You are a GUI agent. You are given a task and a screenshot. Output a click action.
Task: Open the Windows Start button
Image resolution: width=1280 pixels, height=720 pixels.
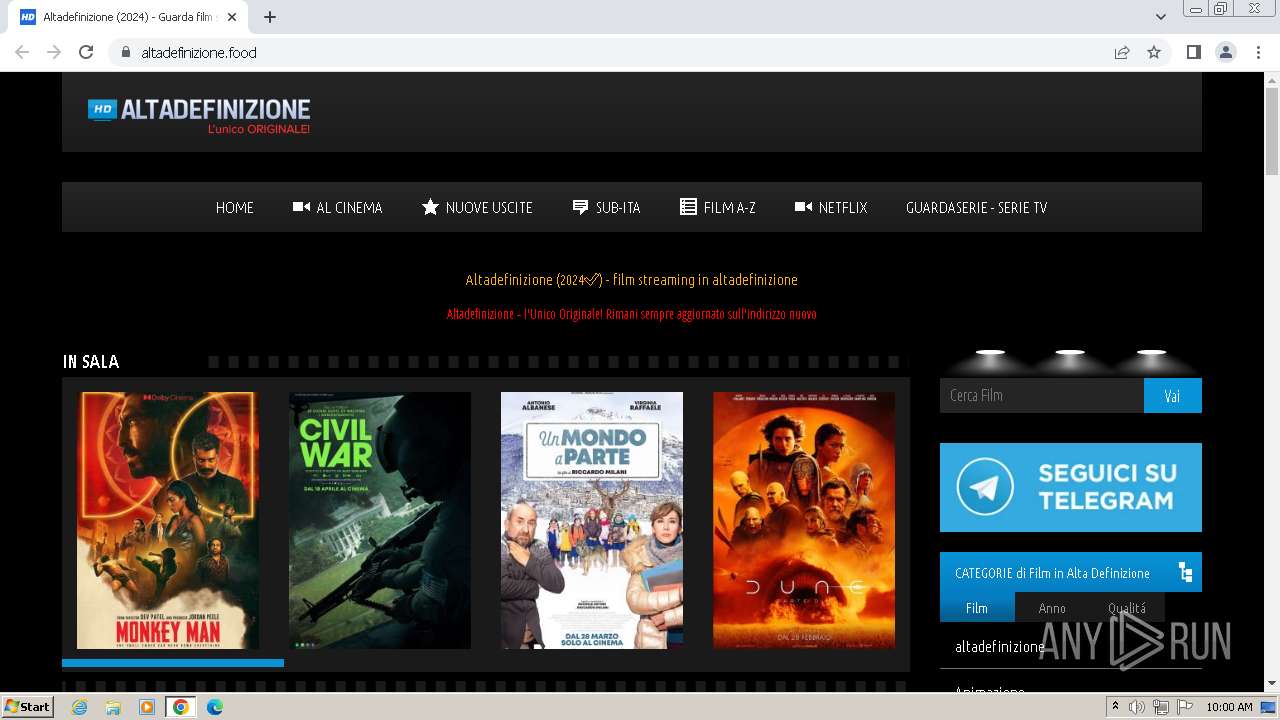[x=27, y=706]
